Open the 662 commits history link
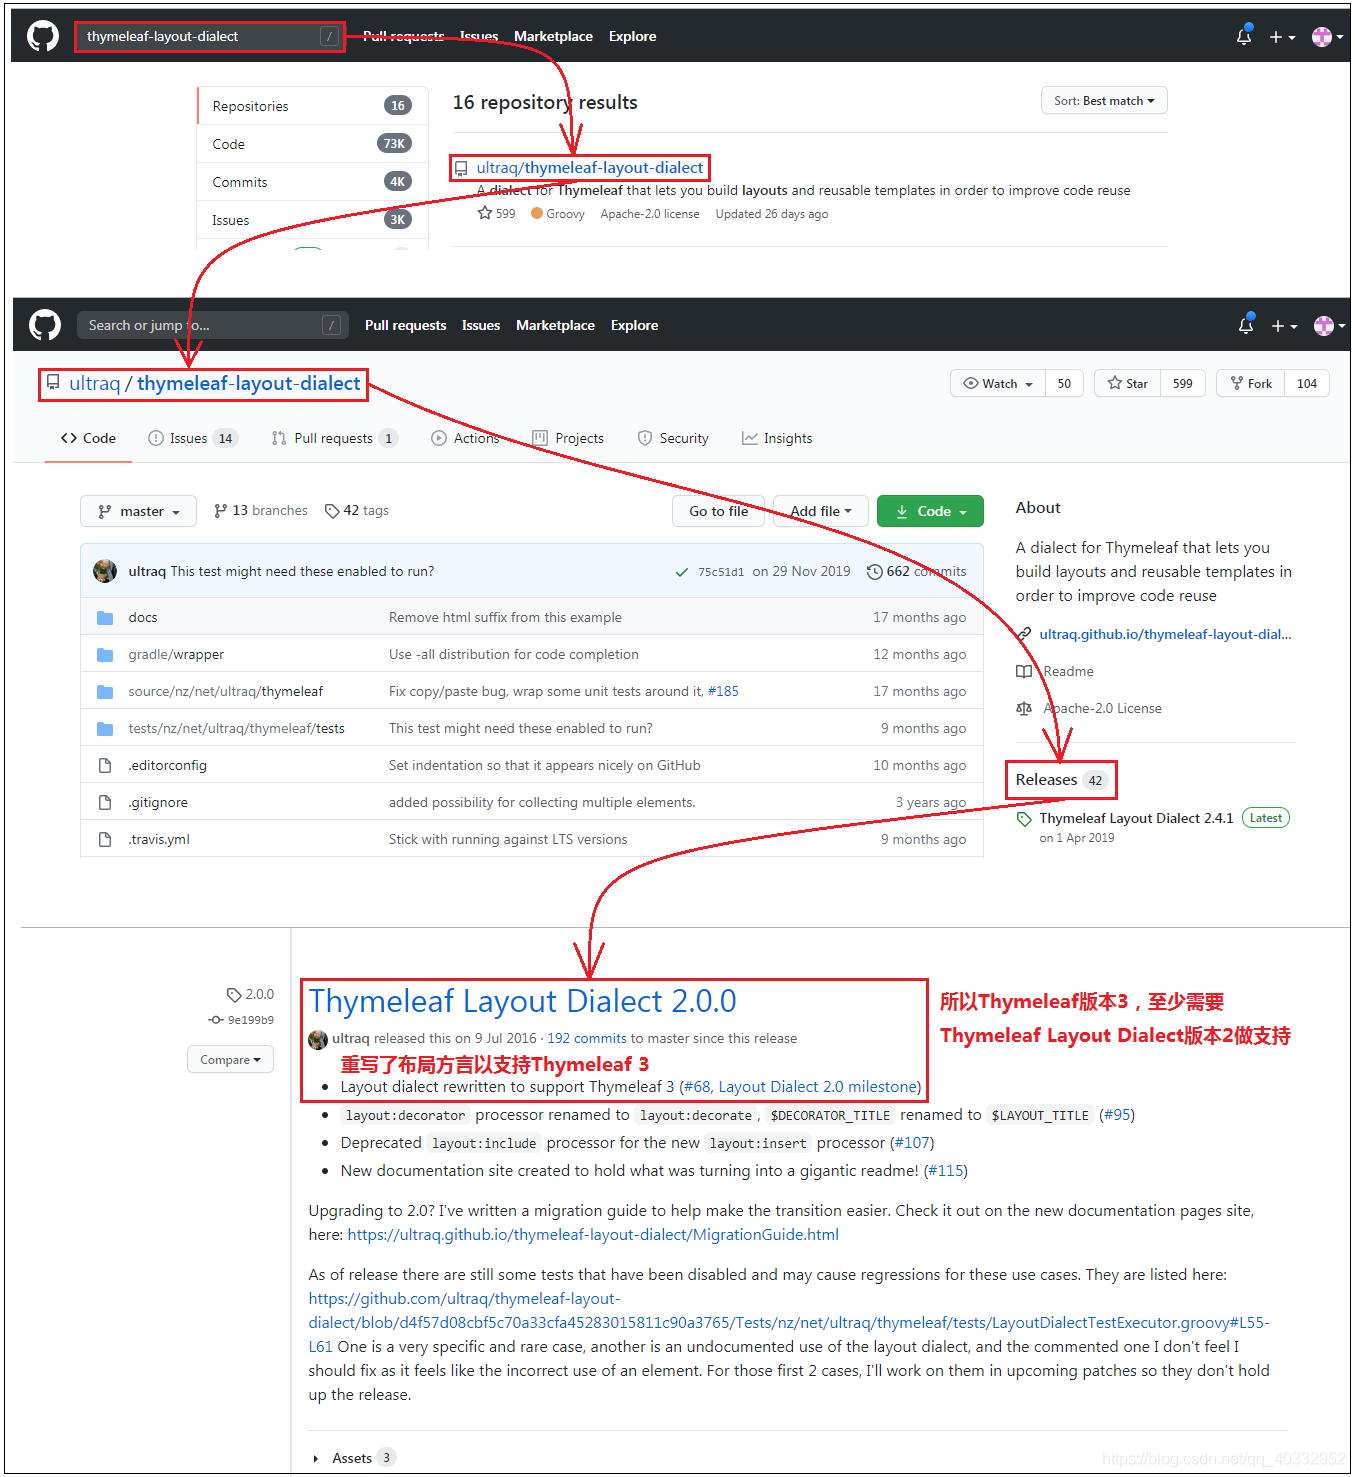1355x1477 pixels. coord(917,572)
